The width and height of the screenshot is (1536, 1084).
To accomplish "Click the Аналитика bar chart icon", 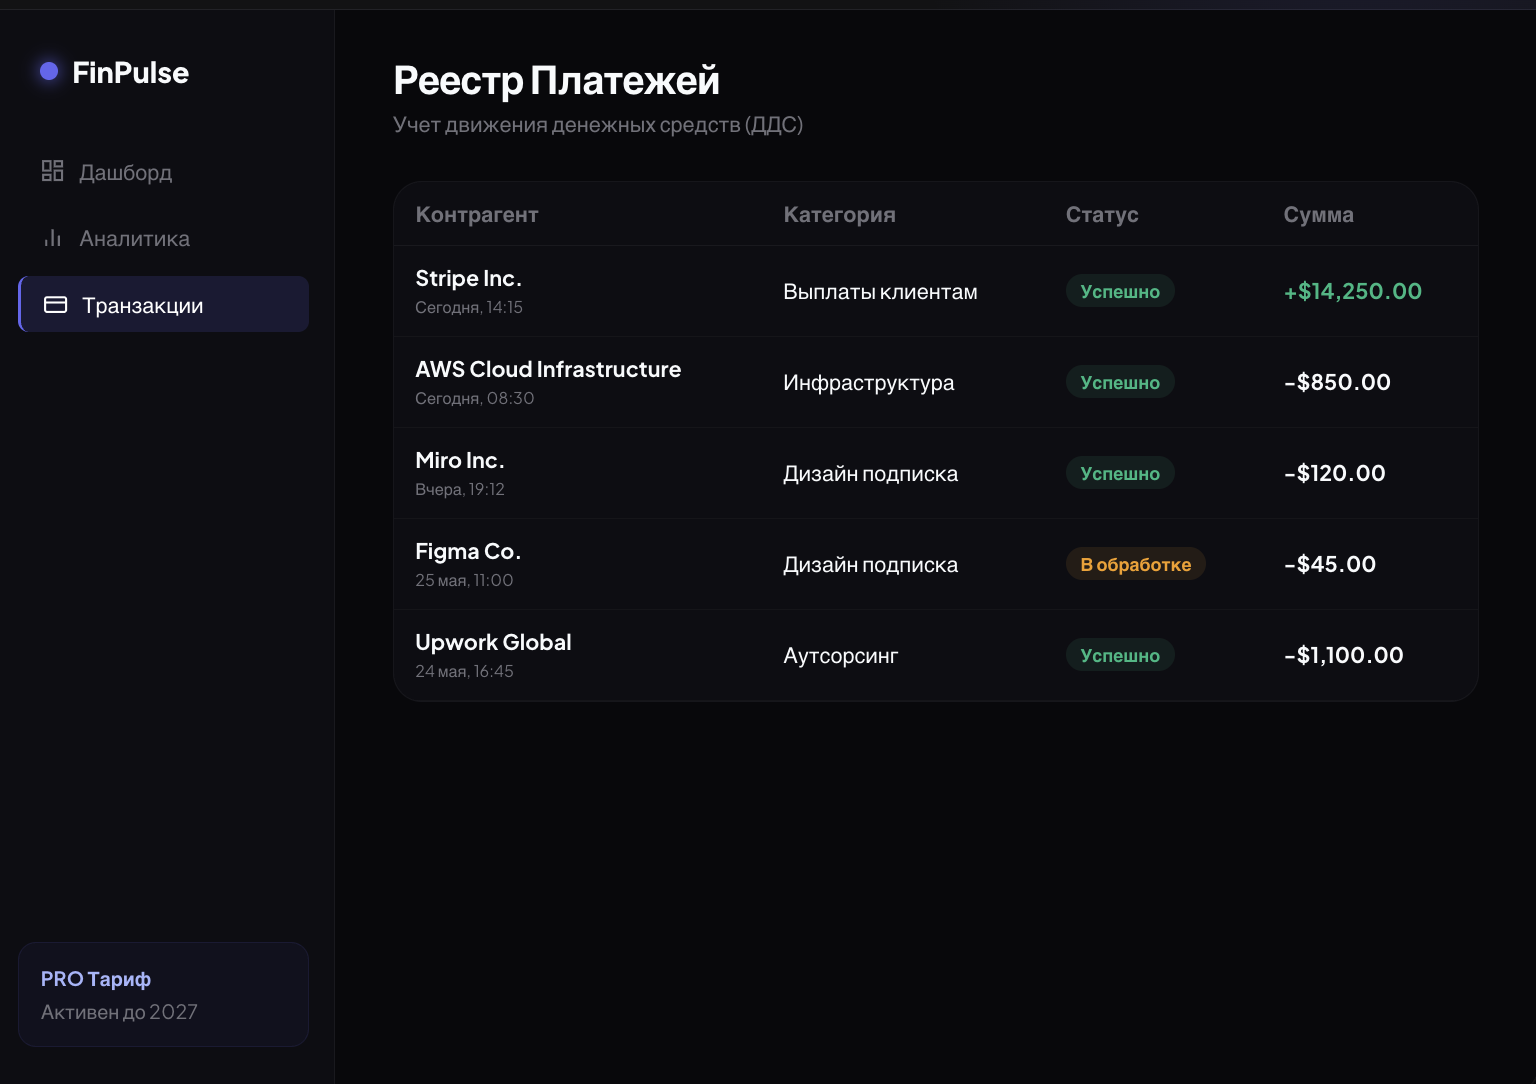I will pos(52,238).
